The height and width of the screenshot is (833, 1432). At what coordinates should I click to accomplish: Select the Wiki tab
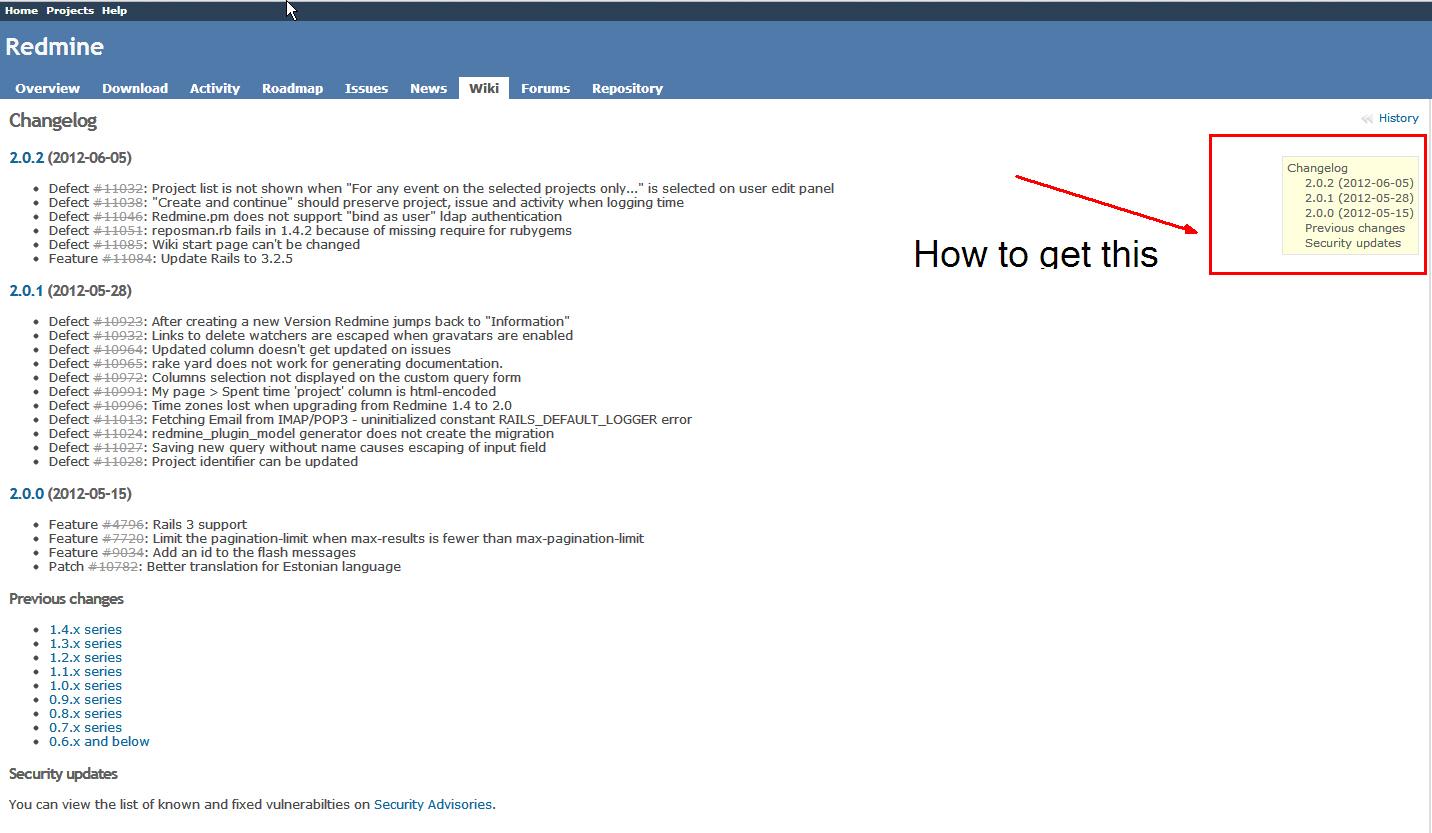click(x=484, y=88)
